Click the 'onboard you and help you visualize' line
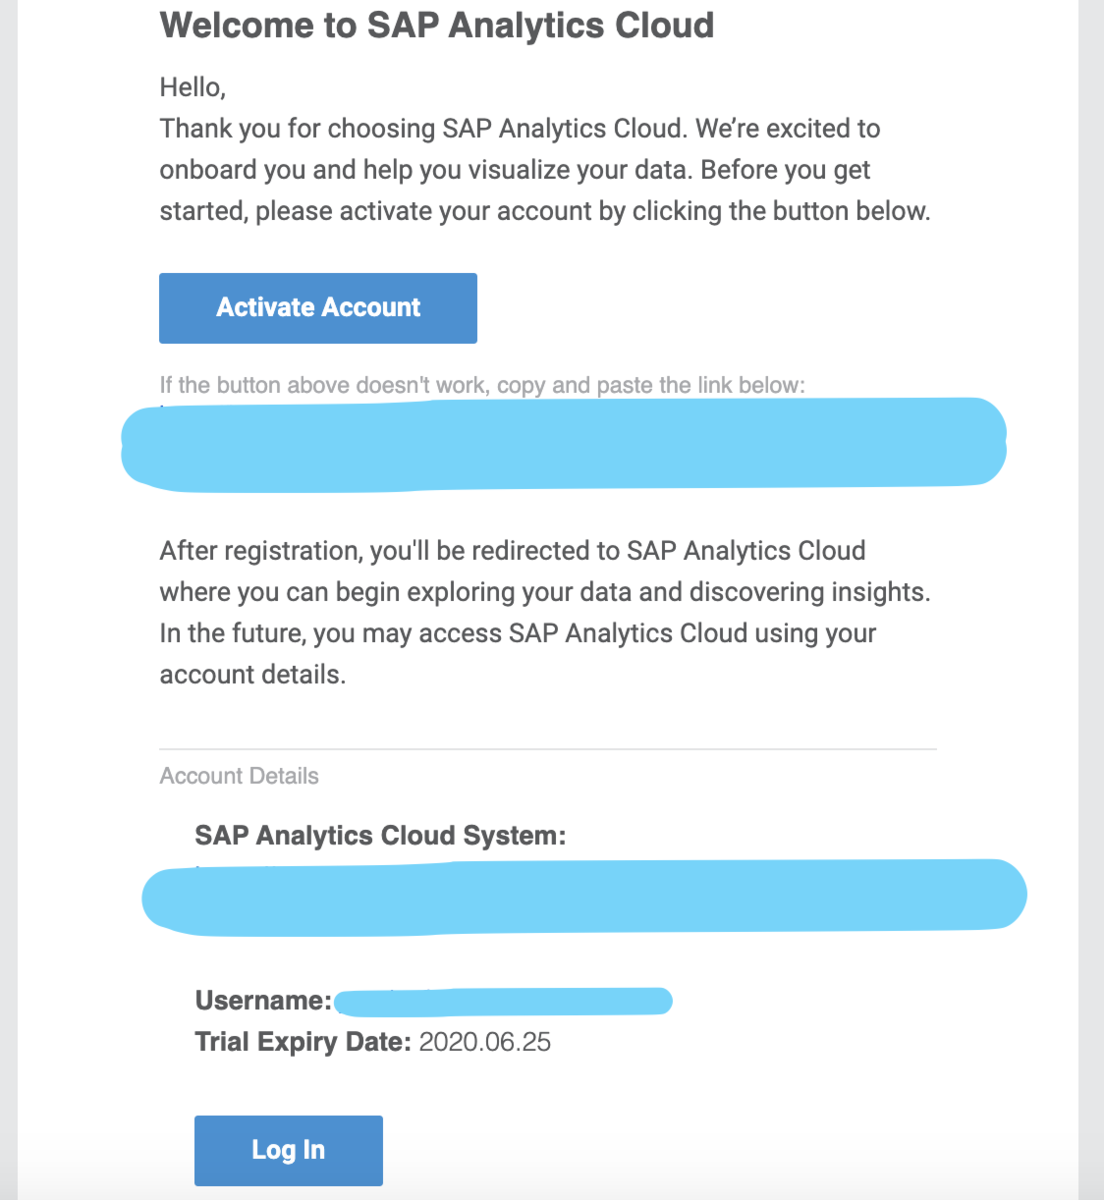This screenshot has height=1200, width=1104. pos(515,170)
